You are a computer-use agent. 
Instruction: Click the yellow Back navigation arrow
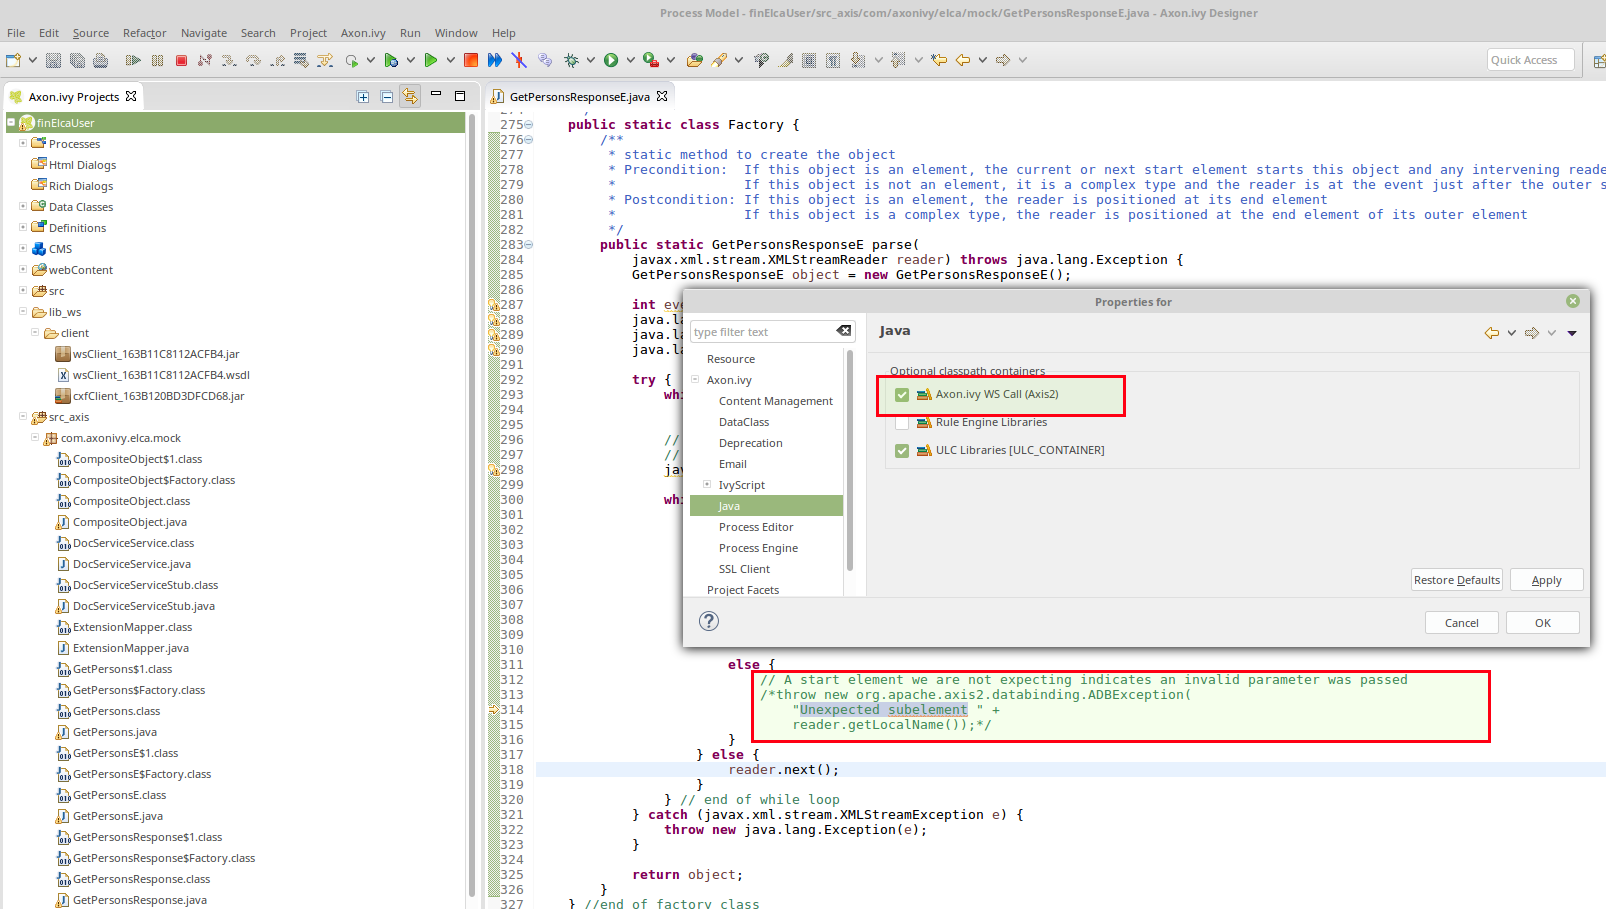coord(963,60)
